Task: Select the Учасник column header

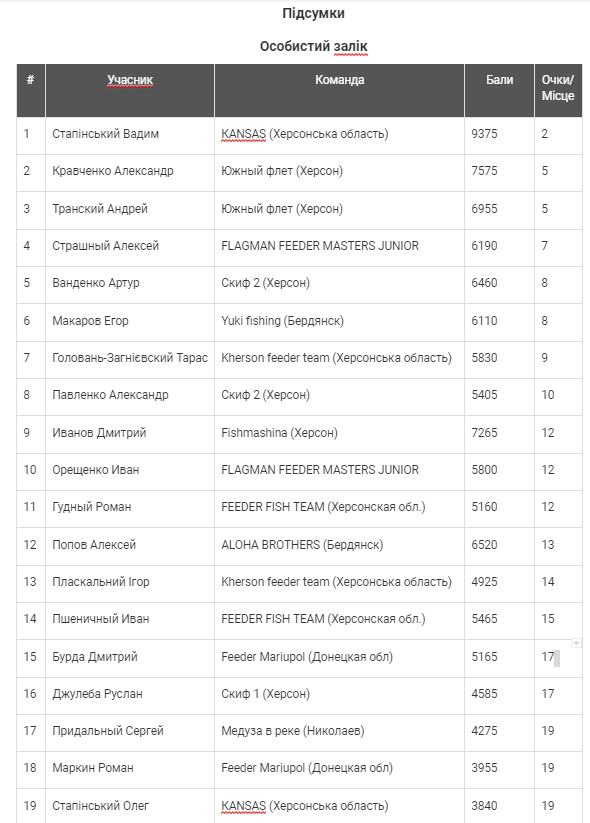Action: click(130, 90)
